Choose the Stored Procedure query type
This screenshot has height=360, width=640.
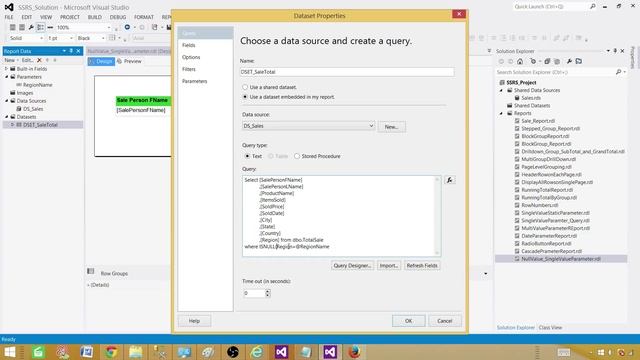pos(297,156)
